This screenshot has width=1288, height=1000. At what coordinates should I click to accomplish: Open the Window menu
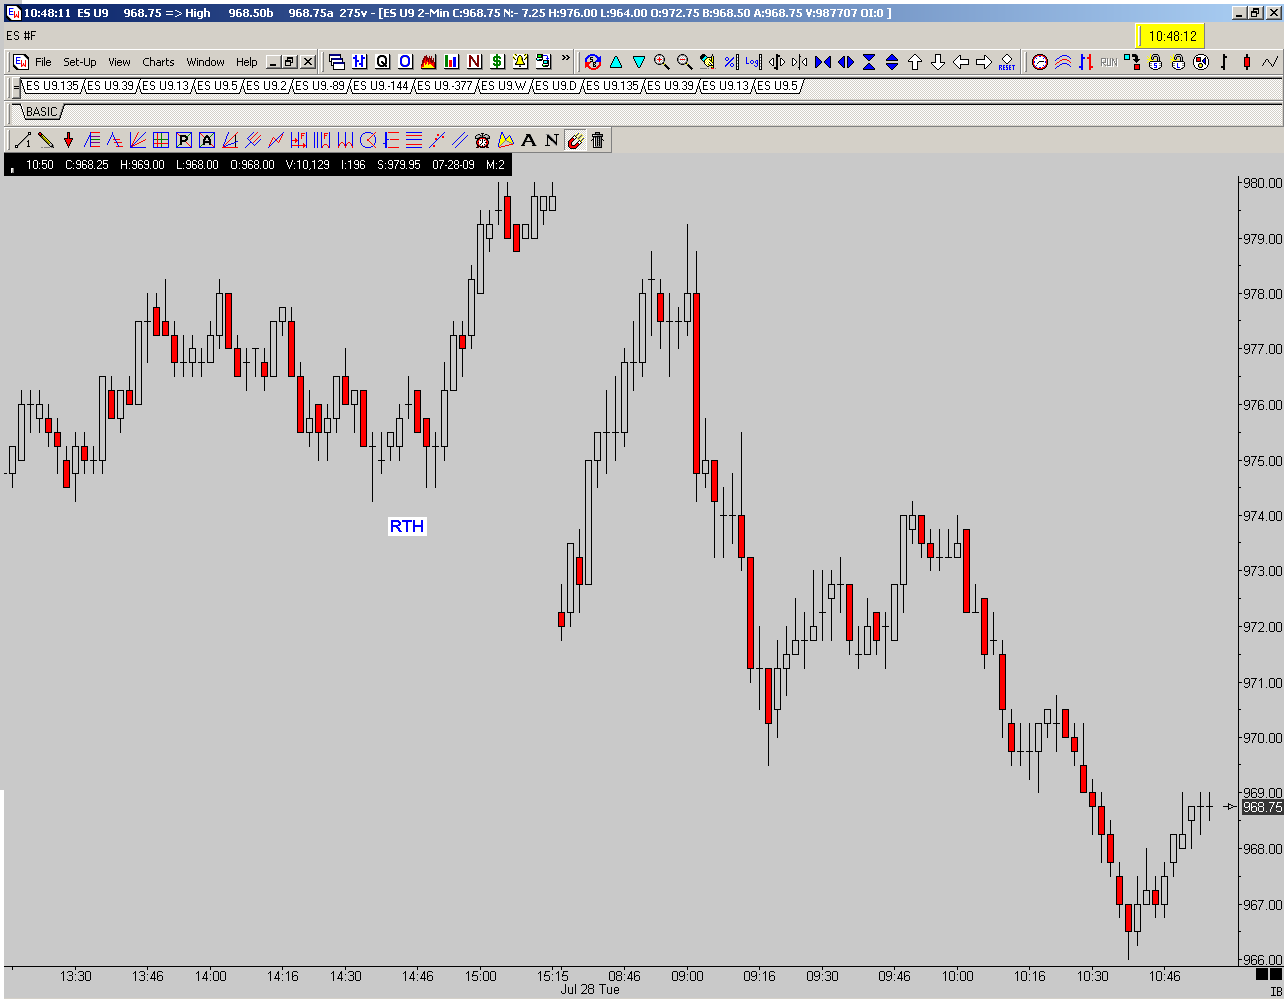[x=206, y=62]
